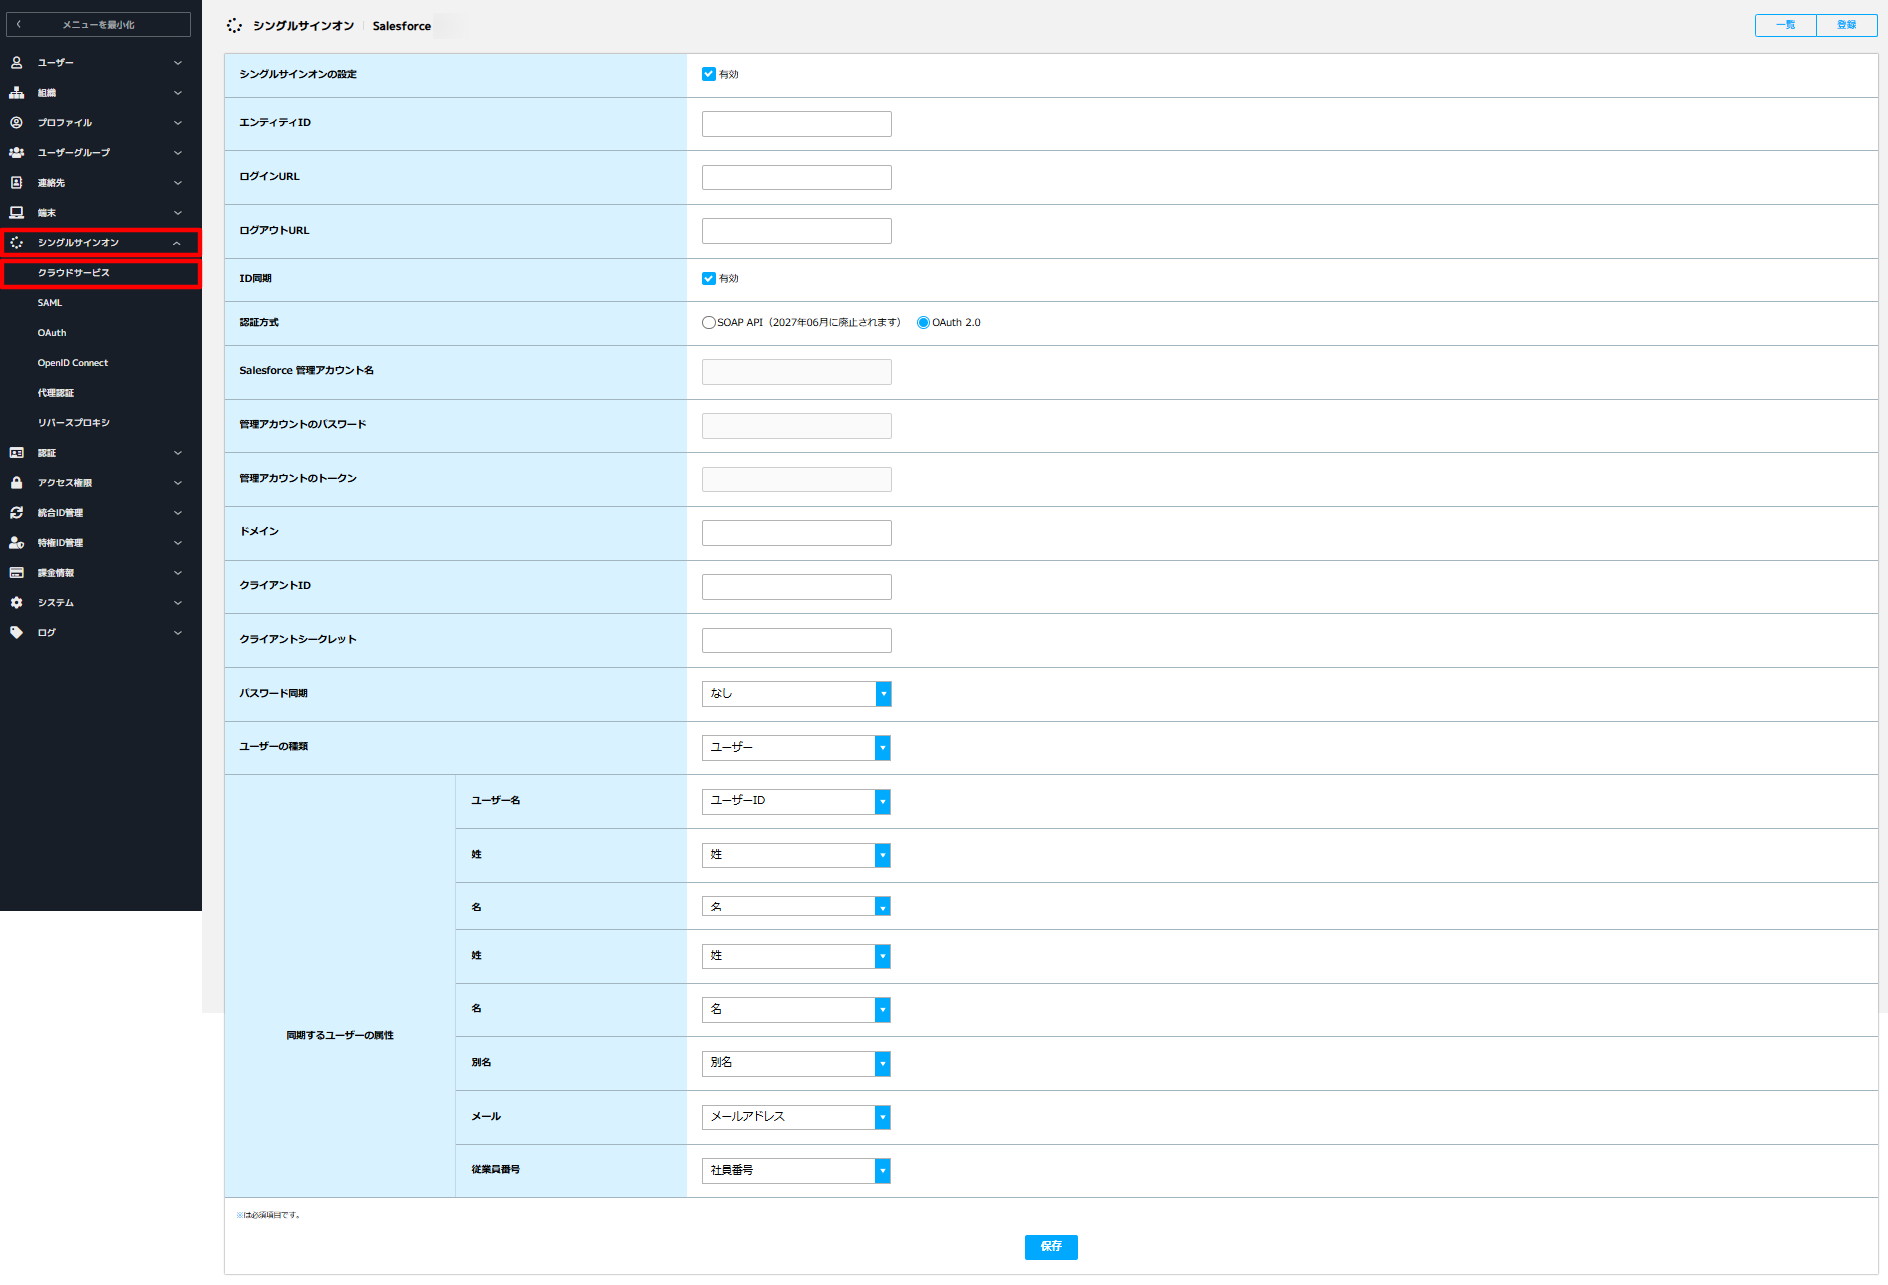Click the 一覧 list button
Image resolution: width=1888 pixels, height=1285 pixels.
point(1786,25)
